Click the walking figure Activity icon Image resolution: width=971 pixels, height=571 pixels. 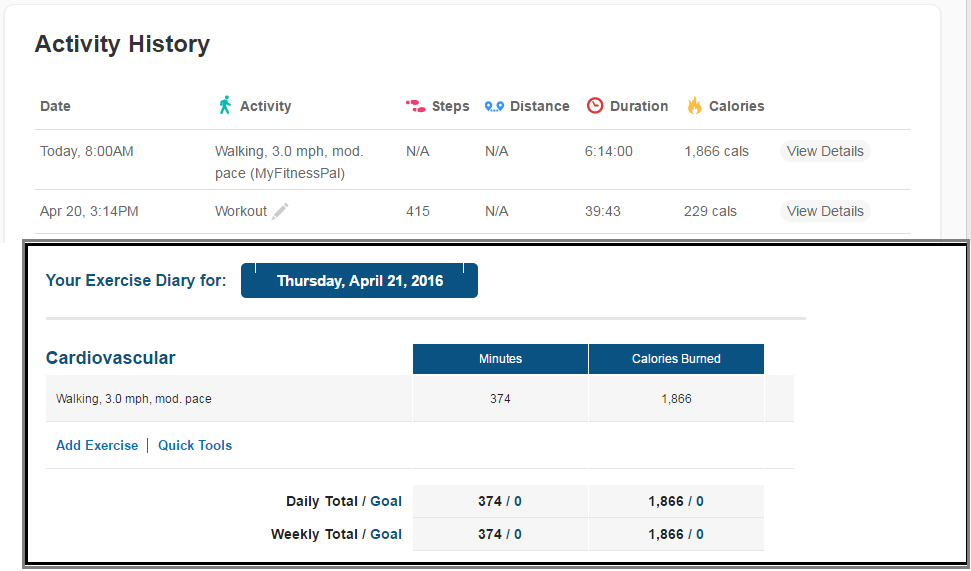point(225,105)
